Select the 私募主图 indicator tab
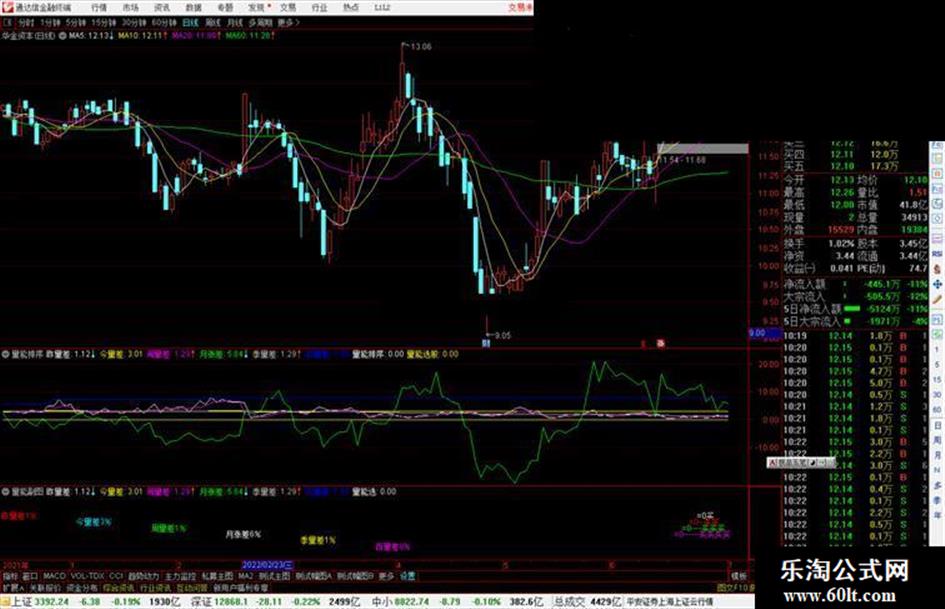The image size is (945, 609). [217, 576]
